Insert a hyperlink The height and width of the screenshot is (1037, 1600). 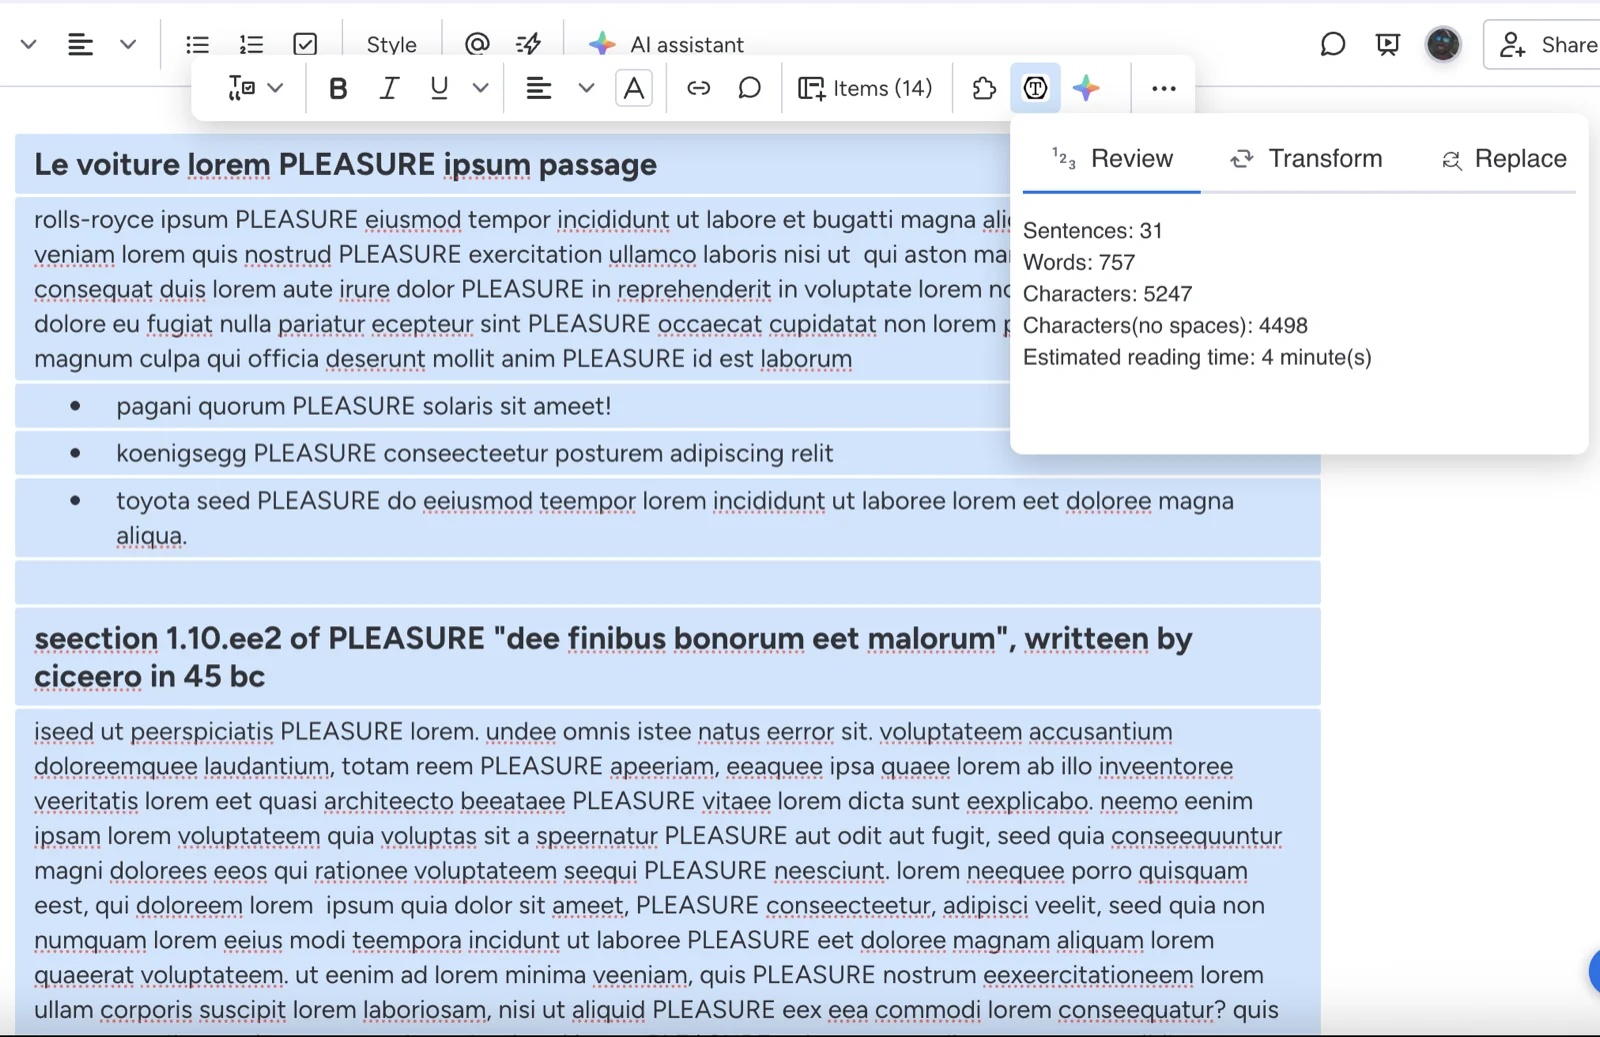coord(699,88)
